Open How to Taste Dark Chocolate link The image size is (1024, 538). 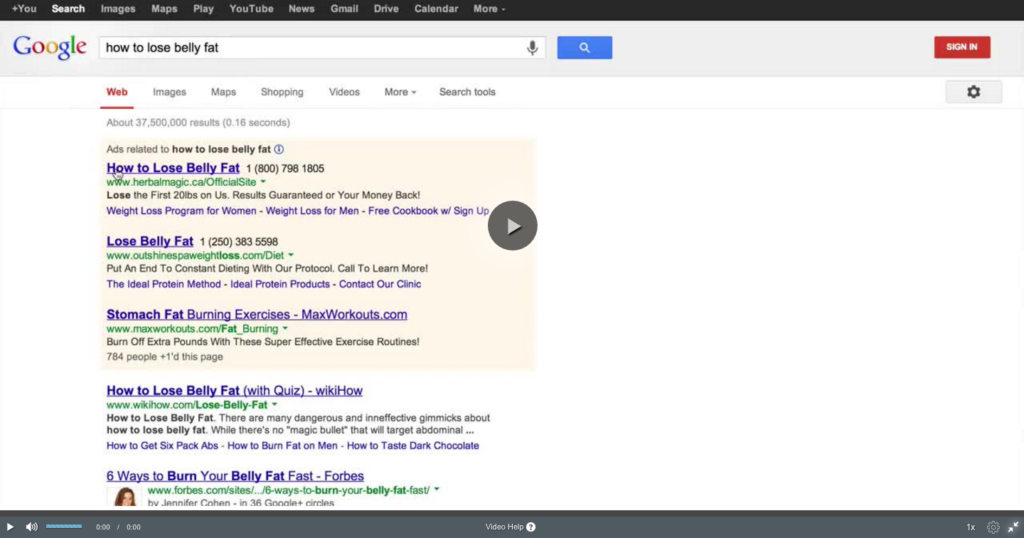point(413,445)
